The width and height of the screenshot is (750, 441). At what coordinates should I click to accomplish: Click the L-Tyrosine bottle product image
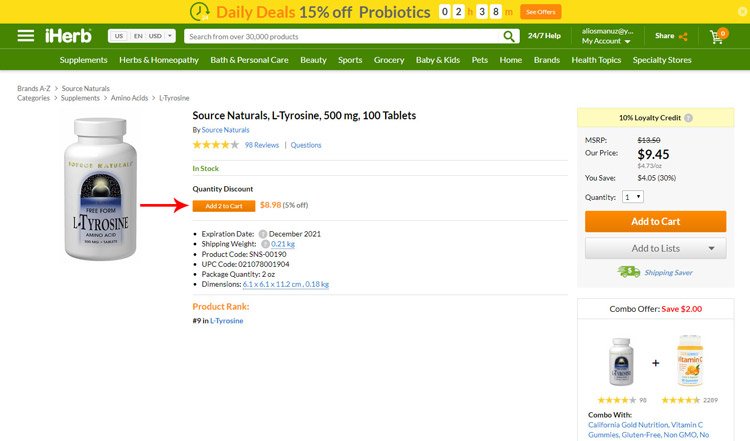(100, 189)
